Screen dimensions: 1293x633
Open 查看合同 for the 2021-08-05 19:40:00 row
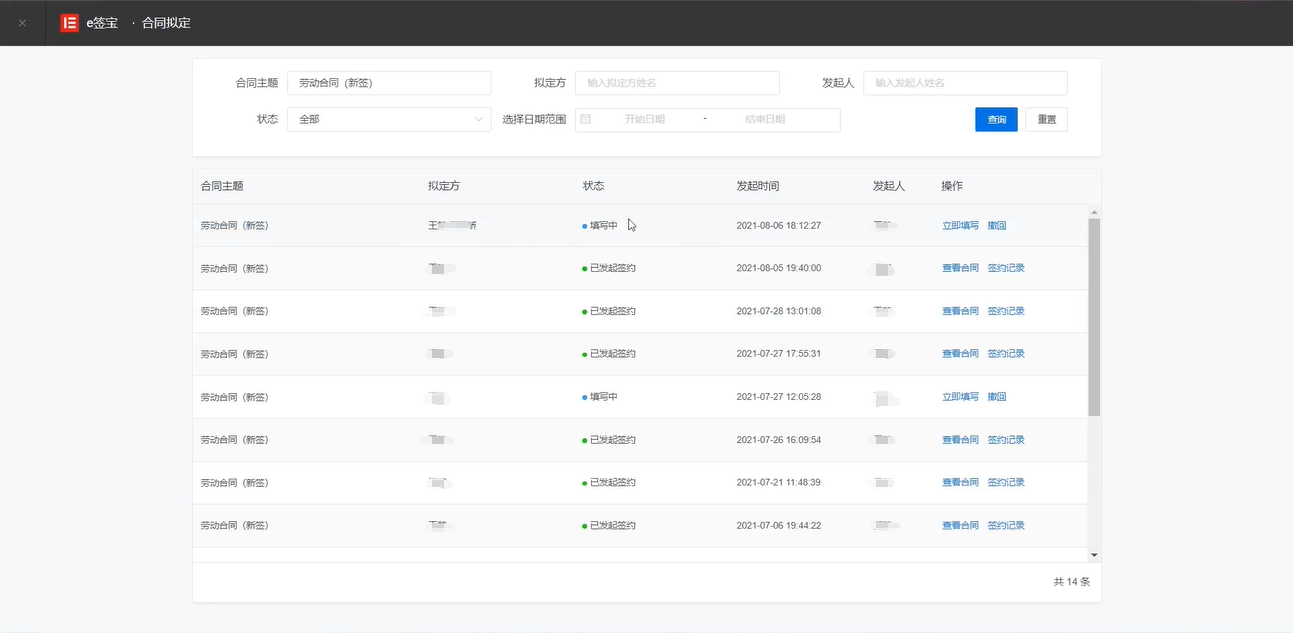pos(960,268)
